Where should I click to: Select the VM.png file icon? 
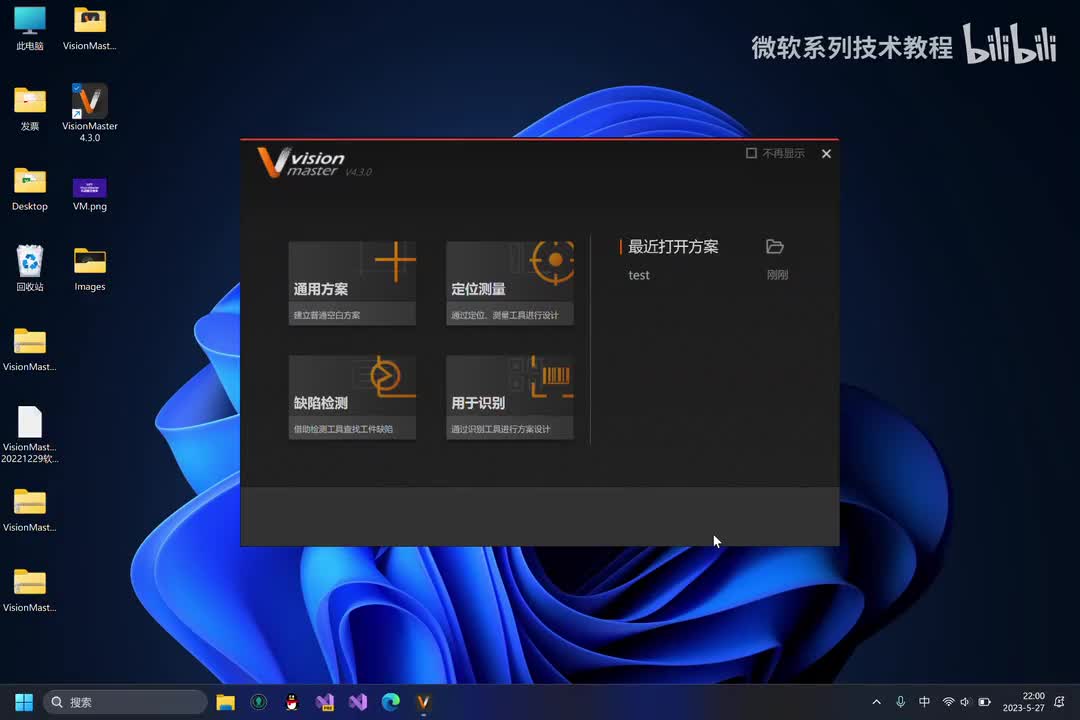click(x=90, y=193)
